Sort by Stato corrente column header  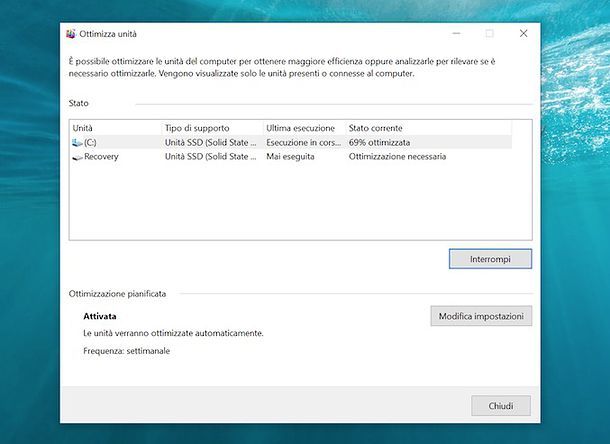(428, 128)
